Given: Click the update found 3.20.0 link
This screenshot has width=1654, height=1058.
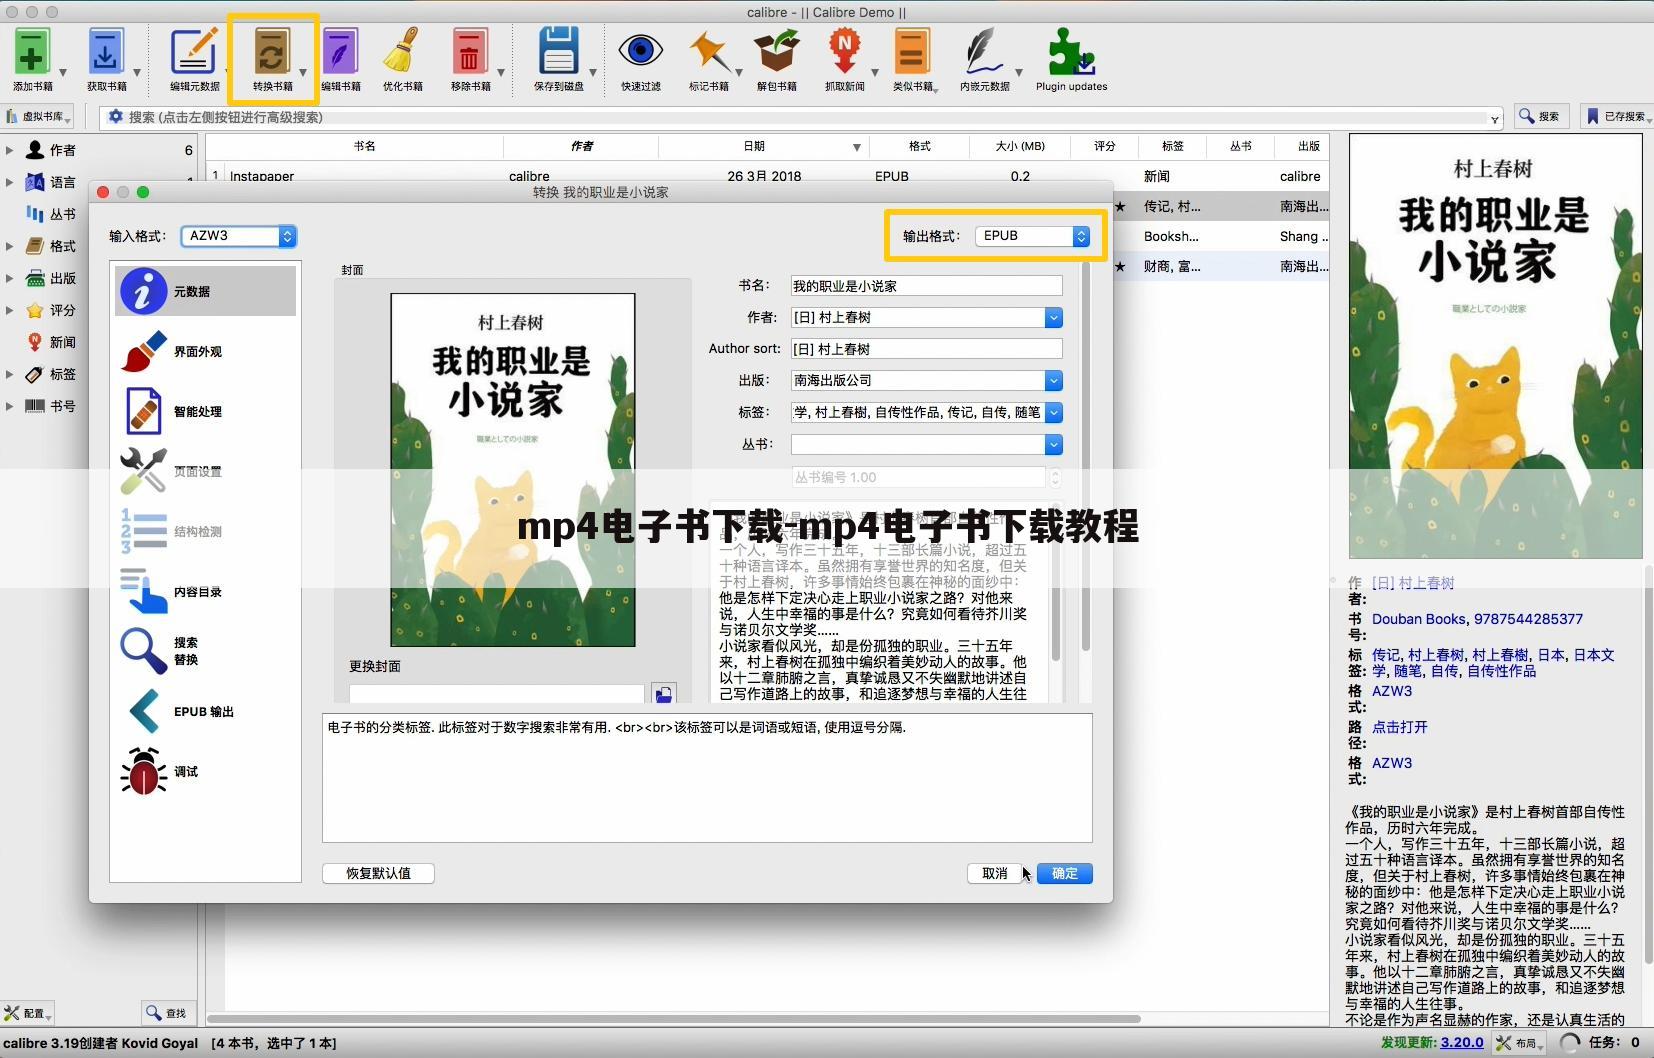Looking at the screenshot, I should pos(1461,1042).
